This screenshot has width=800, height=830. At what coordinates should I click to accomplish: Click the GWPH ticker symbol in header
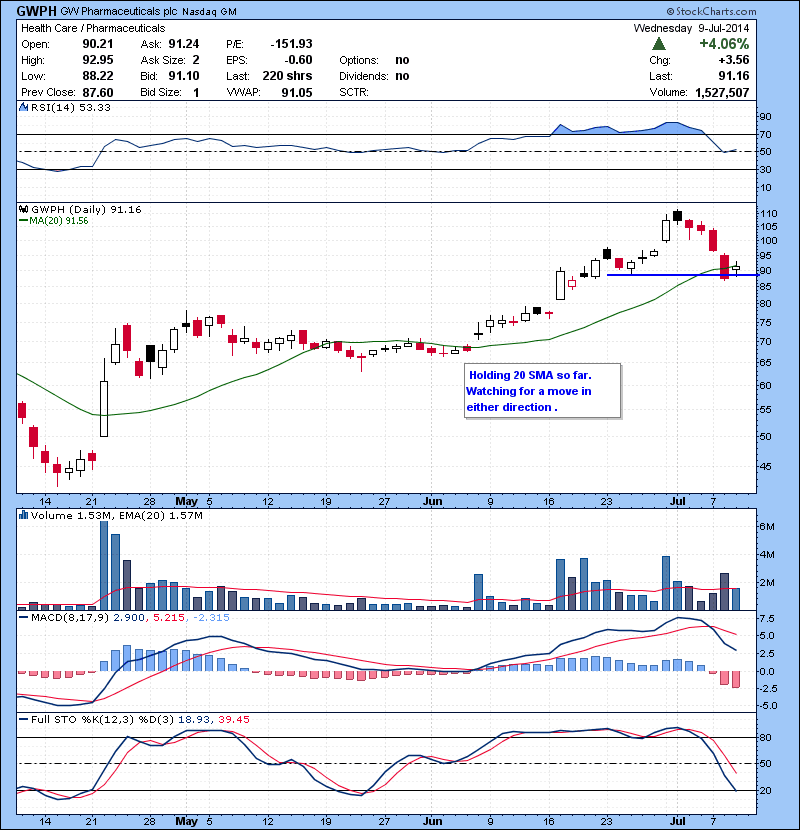click(36, 11)
